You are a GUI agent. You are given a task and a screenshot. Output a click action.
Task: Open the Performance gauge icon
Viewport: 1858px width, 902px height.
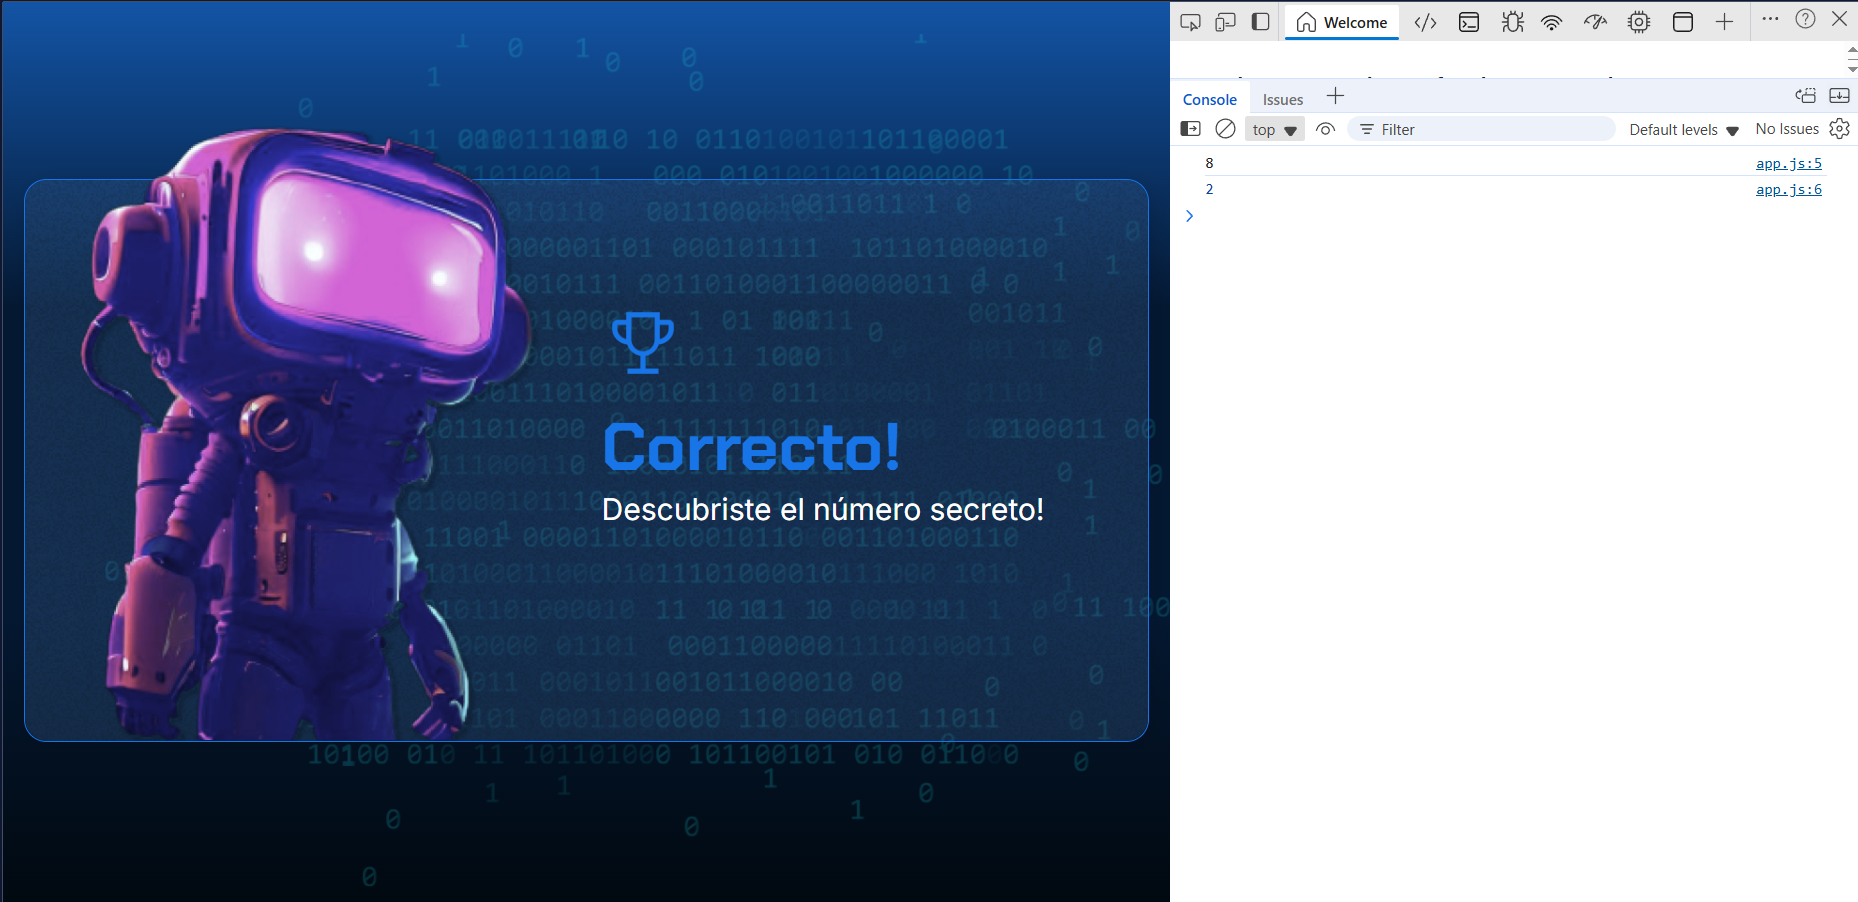[x=1595, y=22]
